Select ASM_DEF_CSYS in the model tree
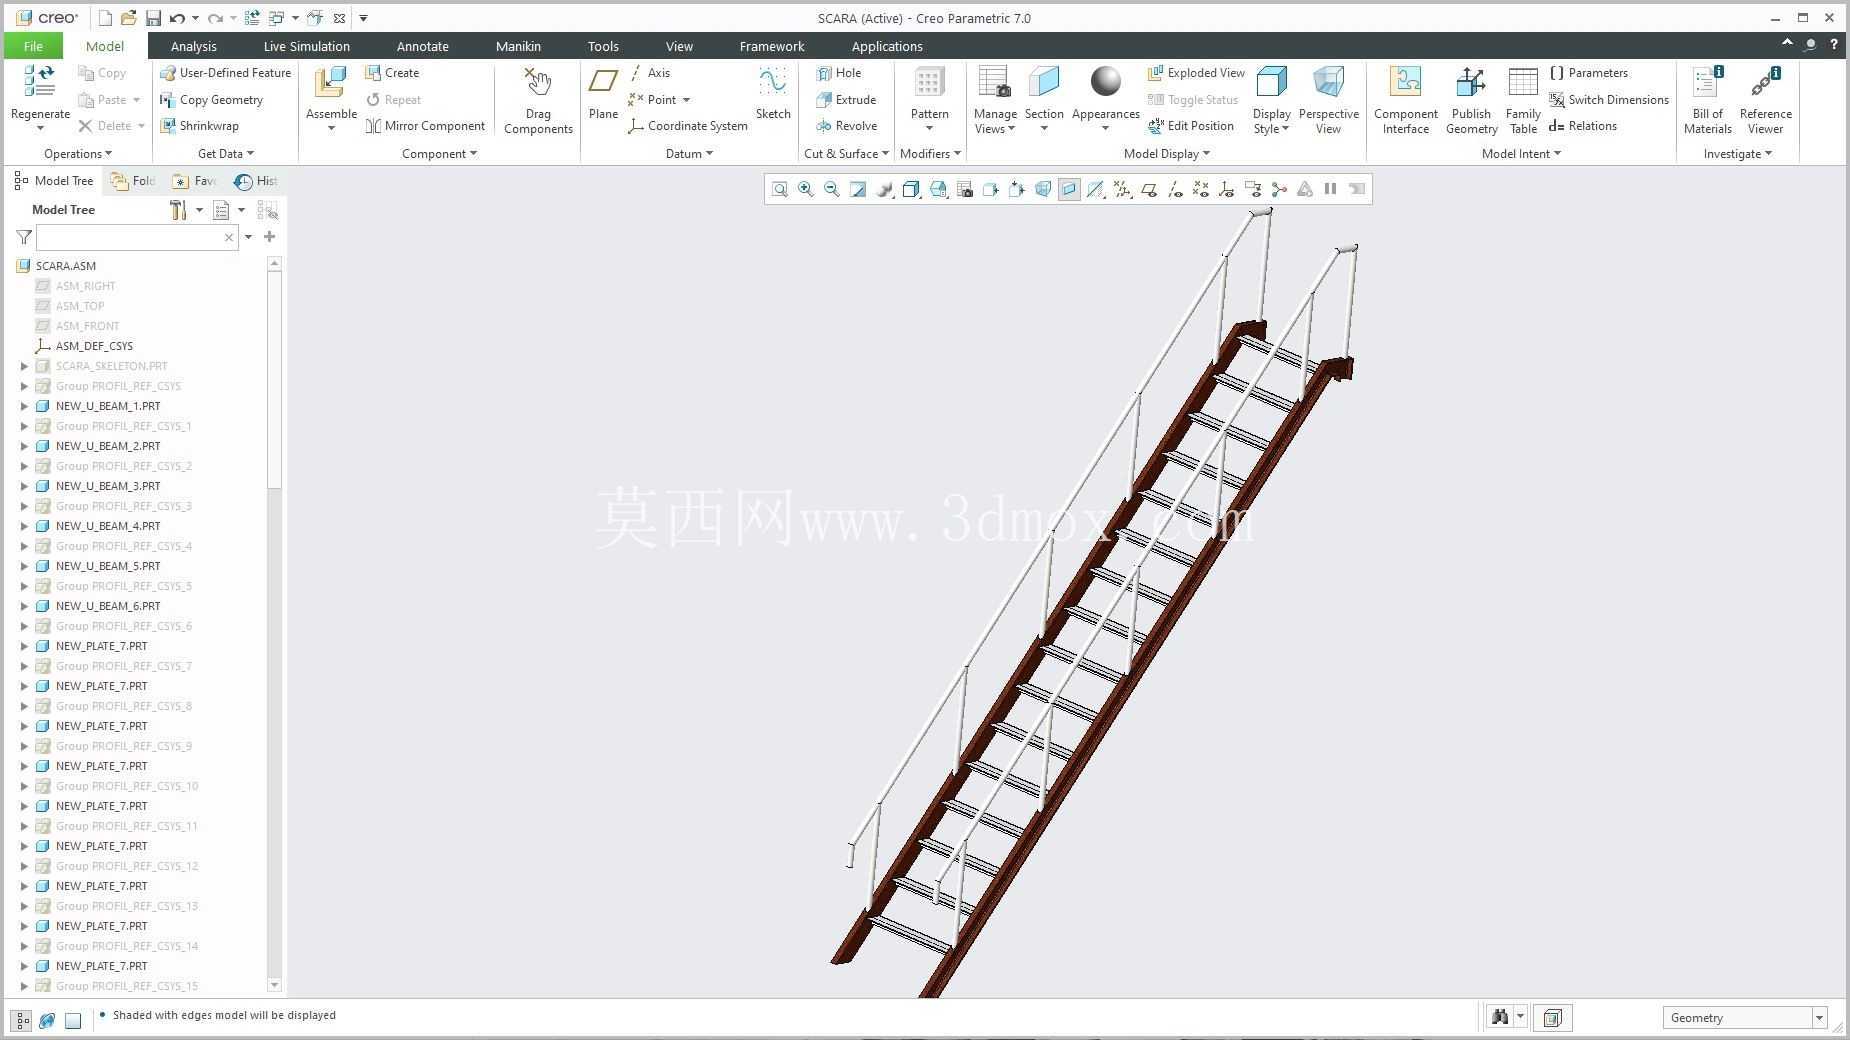Image resolution: width=1850 pixels, height=1040 pixels. click(94, 346)
